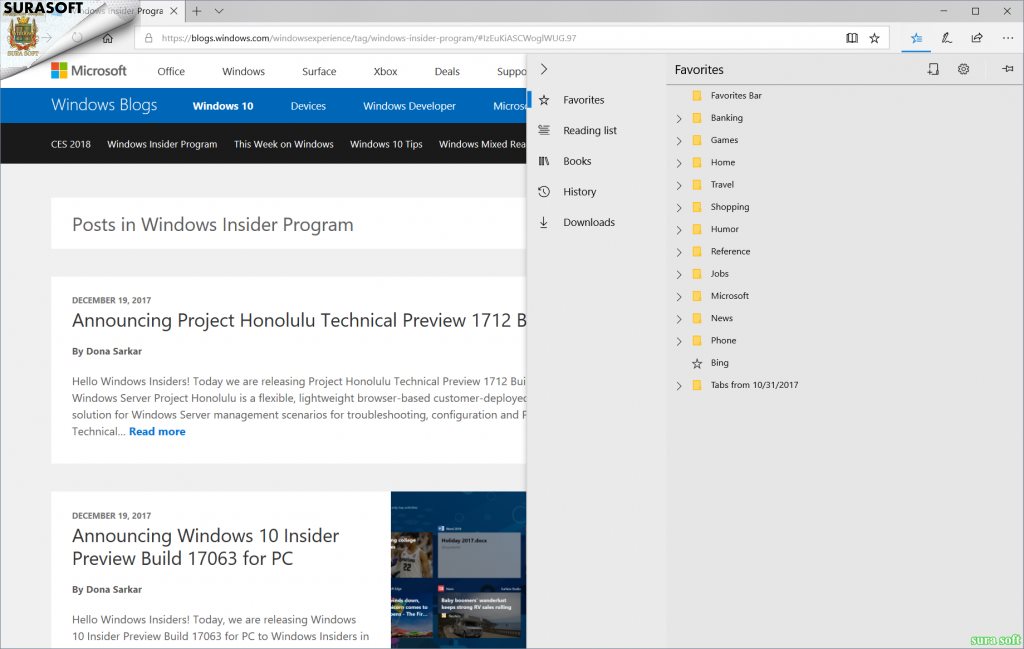Click Read more link for Honolulu post

coord(157,431)
